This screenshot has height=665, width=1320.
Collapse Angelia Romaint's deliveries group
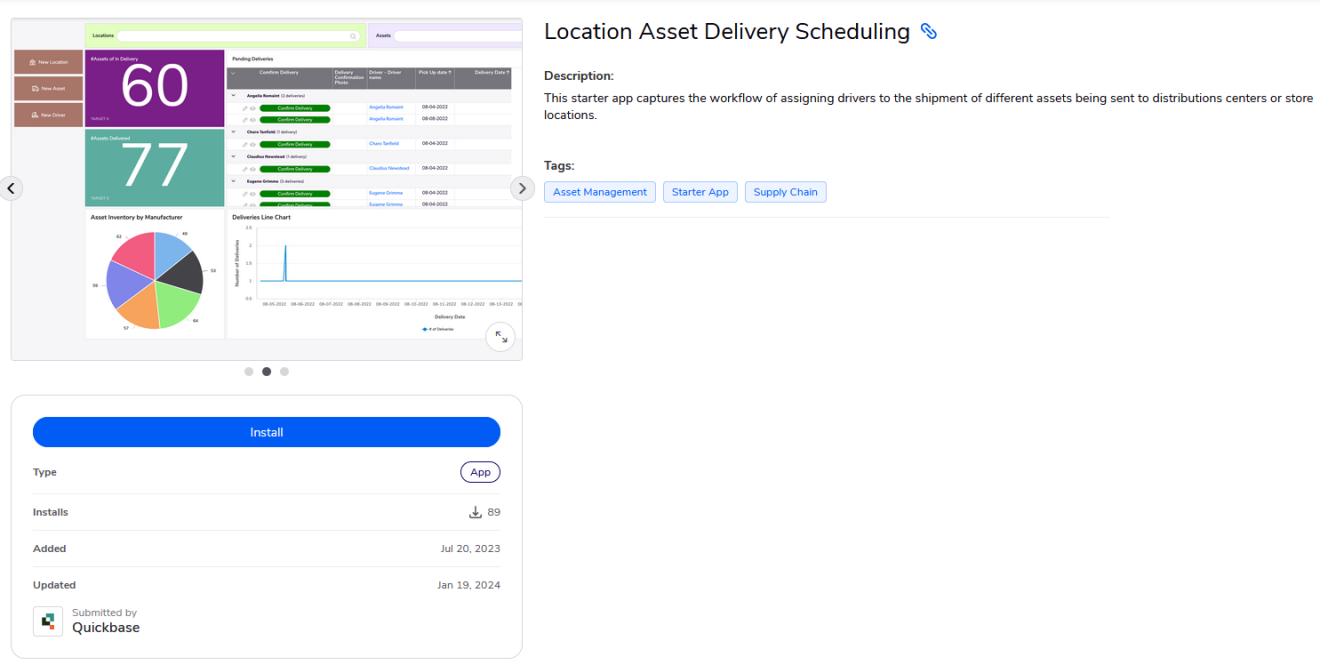(233, 95)
